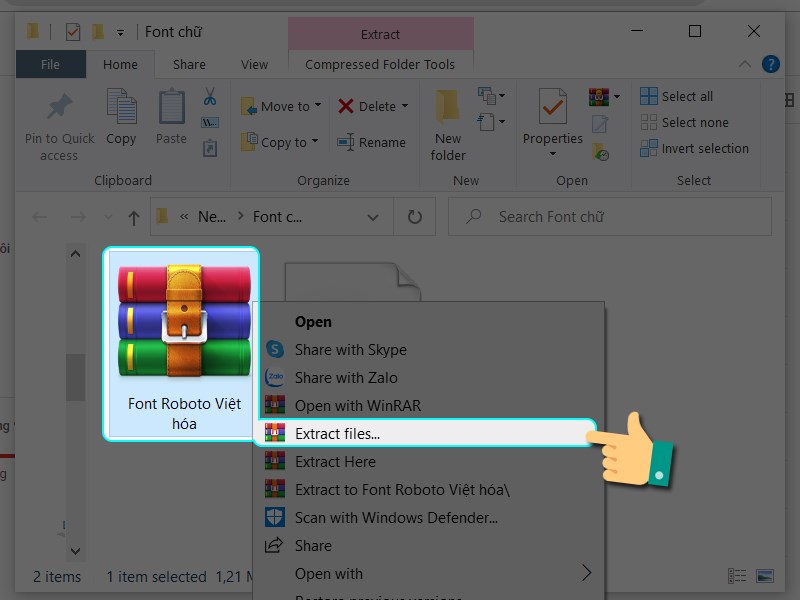800x600 pixels.
Task: Click the Paste shortcut icon
Action: (210, 148)
